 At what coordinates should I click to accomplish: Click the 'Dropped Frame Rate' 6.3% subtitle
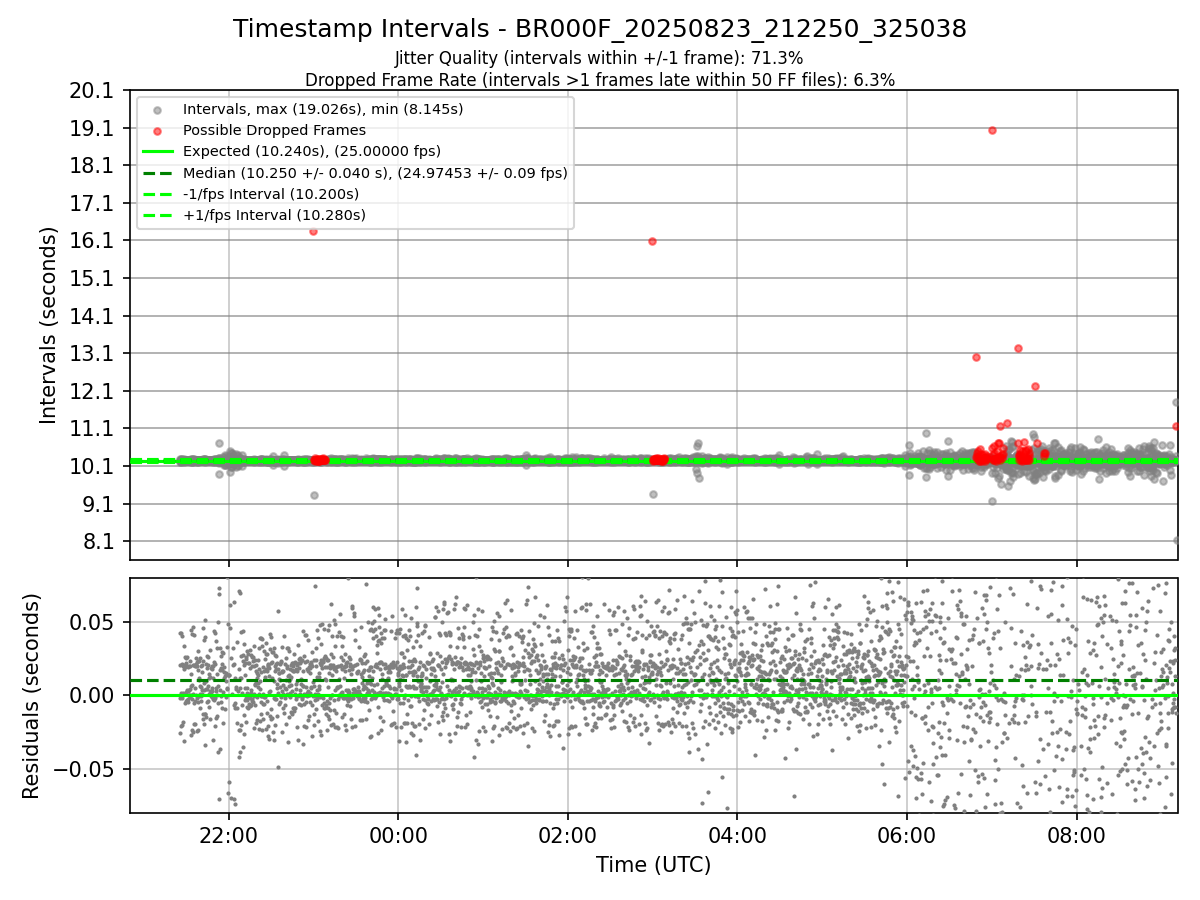(600, 79)
